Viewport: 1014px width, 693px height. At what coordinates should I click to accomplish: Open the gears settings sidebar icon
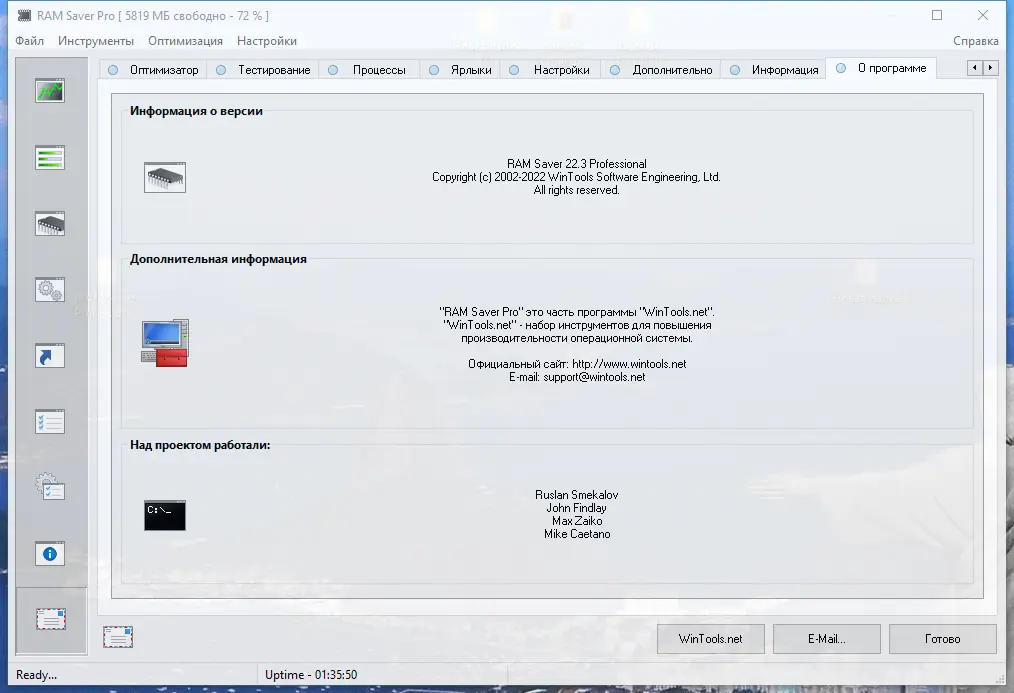(x=50, y=290)
